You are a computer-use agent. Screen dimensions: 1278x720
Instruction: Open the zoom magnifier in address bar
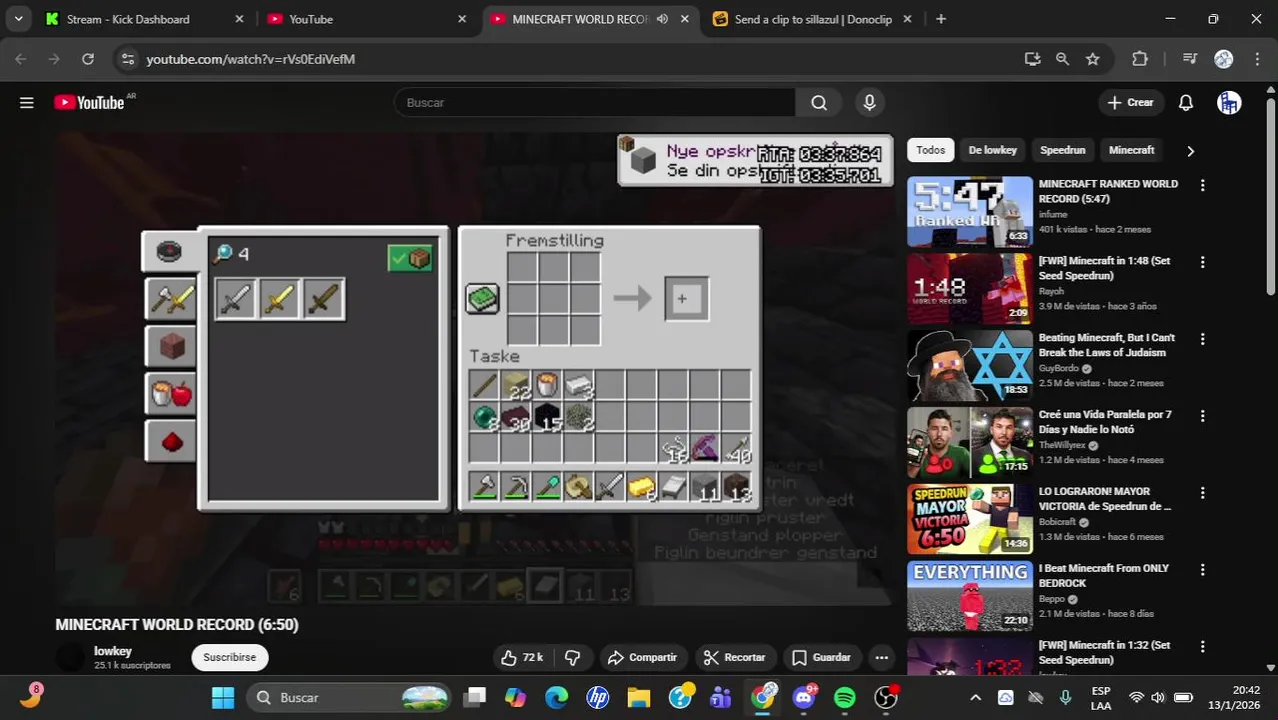pos(1062,59)
